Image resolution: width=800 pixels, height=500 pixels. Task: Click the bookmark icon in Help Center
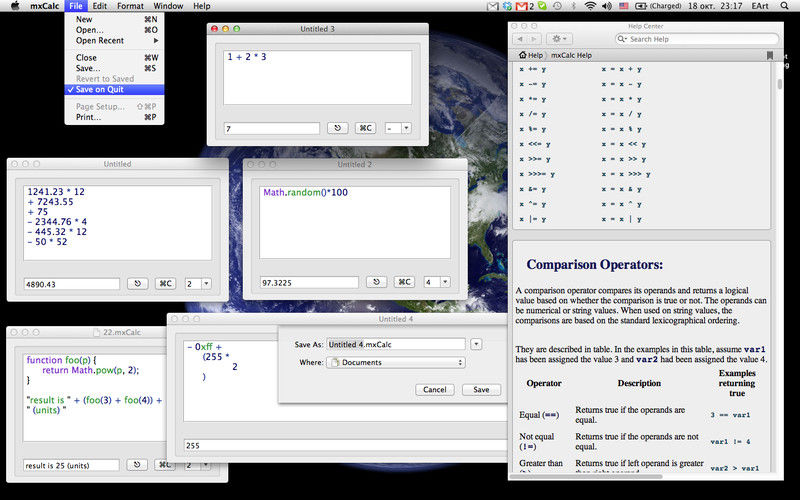769,55
